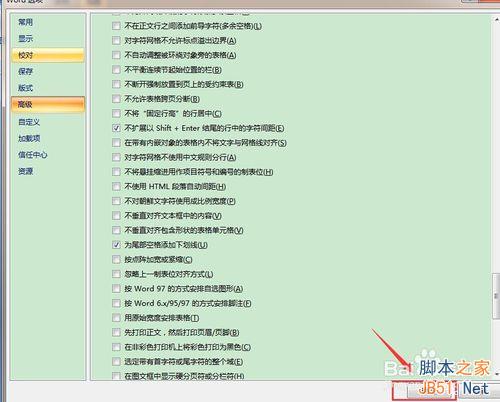Check 不对朝鲜文字符使用成比例宽度
This screenshot has height=402, width=500.
[116, 201]
